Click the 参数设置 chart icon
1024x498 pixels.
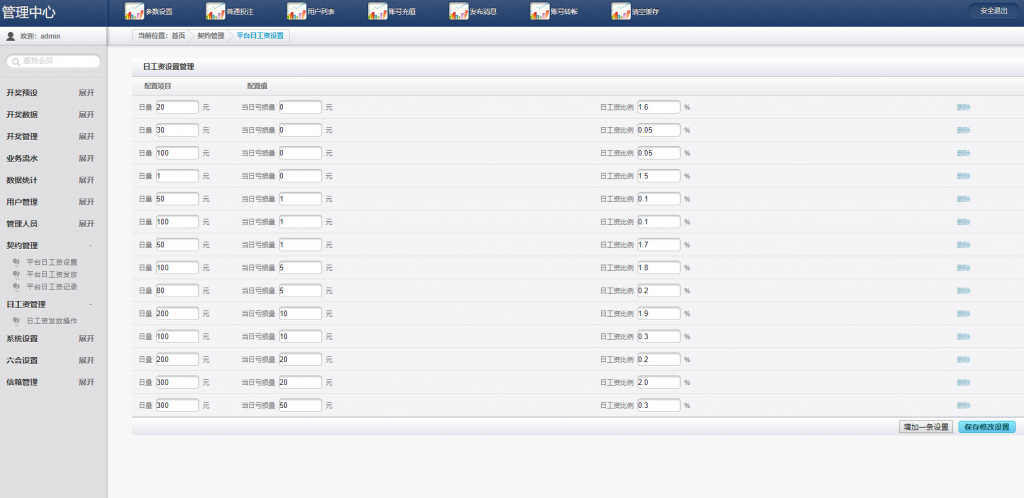click(135, 12)
